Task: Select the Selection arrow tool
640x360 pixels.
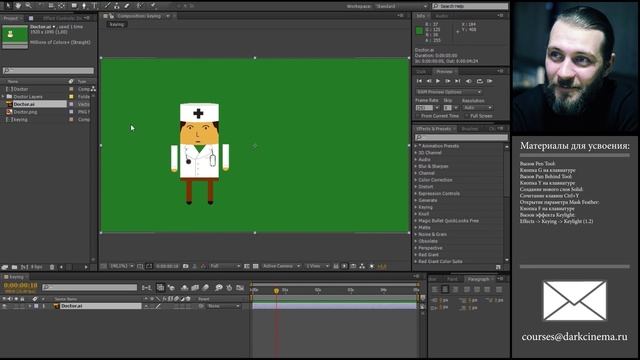Action: (8, 5)
